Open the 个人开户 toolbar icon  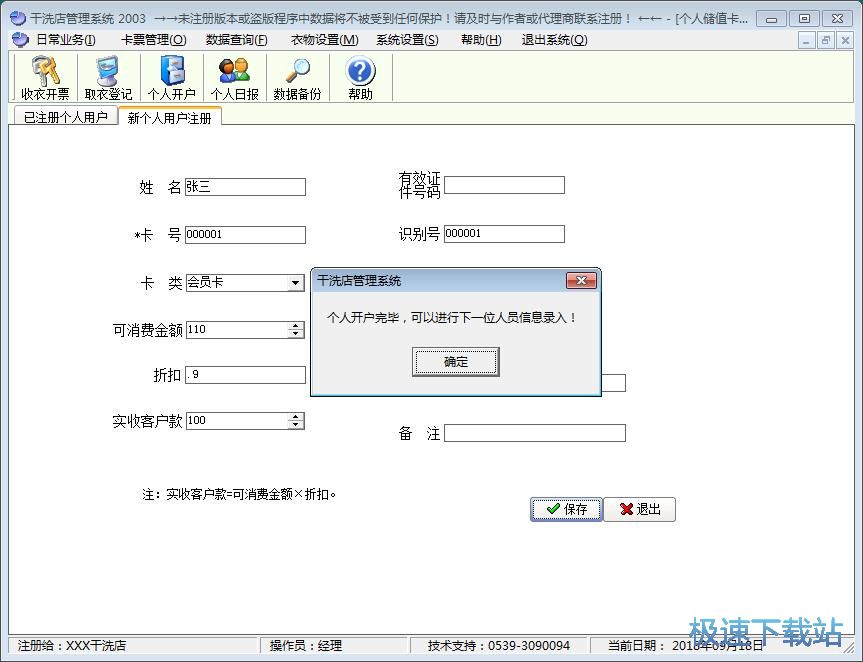171,78
